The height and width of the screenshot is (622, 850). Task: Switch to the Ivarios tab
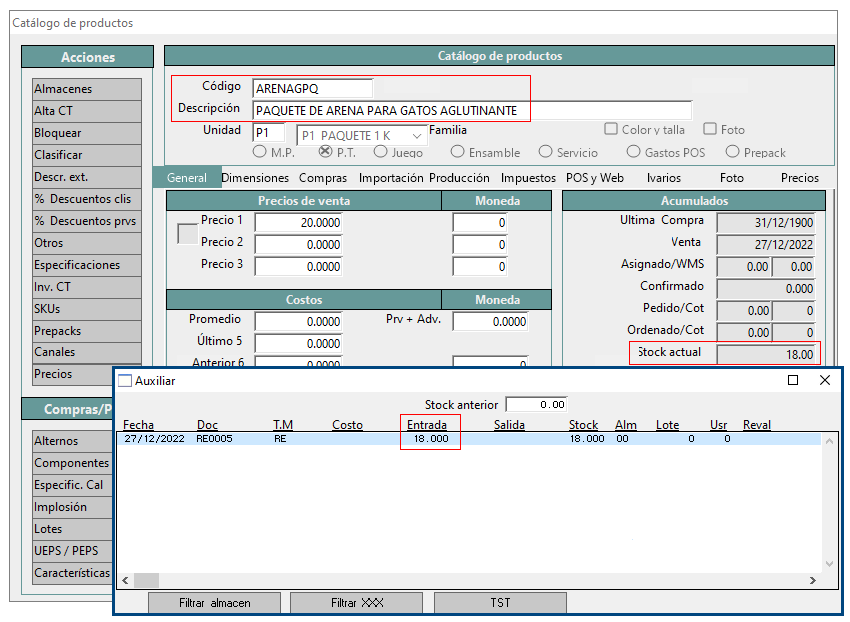click(664, 178)
